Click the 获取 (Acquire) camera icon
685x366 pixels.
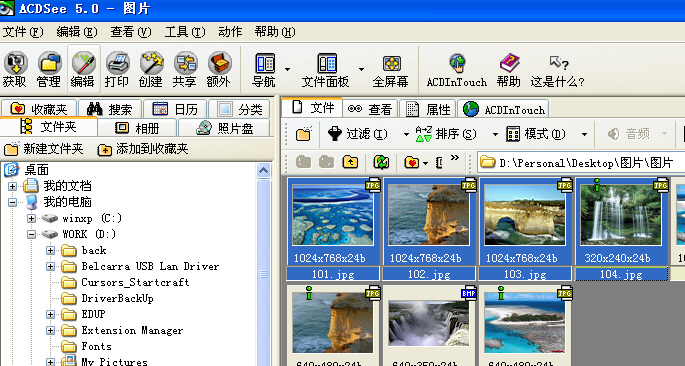(x=15, y=63)
